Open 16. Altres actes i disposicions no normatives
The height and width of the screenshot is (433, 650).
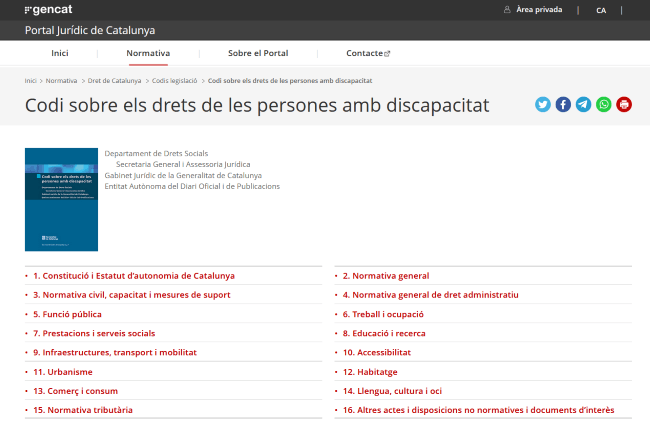(x=479, y=410)
